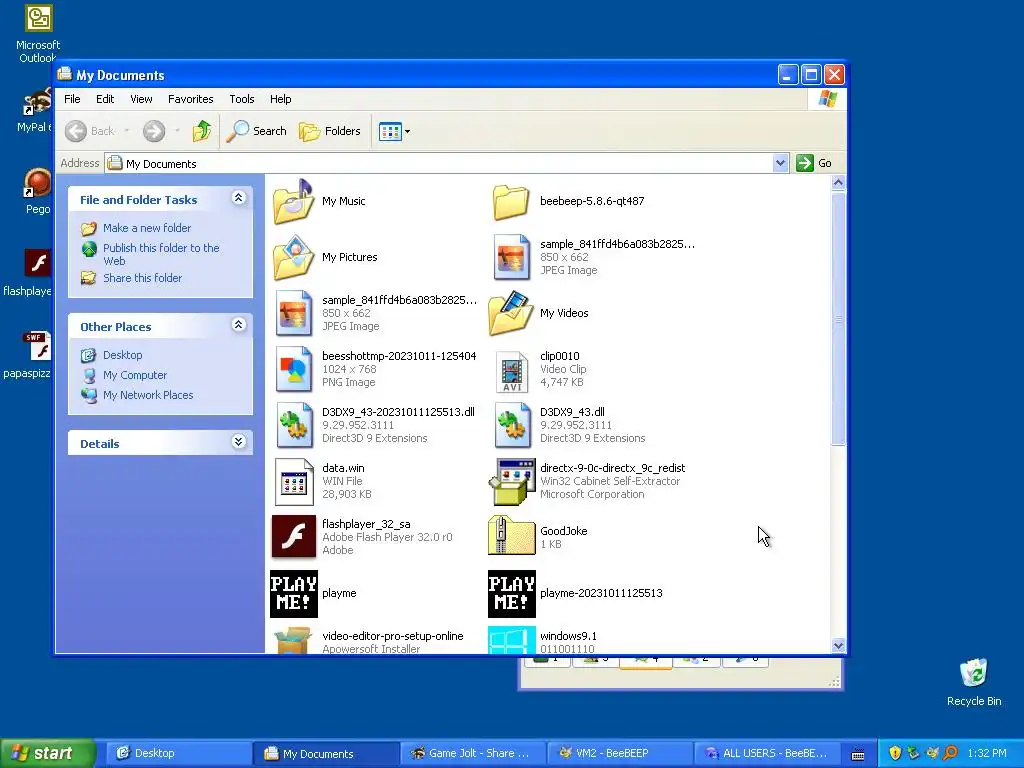Click the Start button
This screenshot has height=768, width=1024.
click(x=47, y=753)
